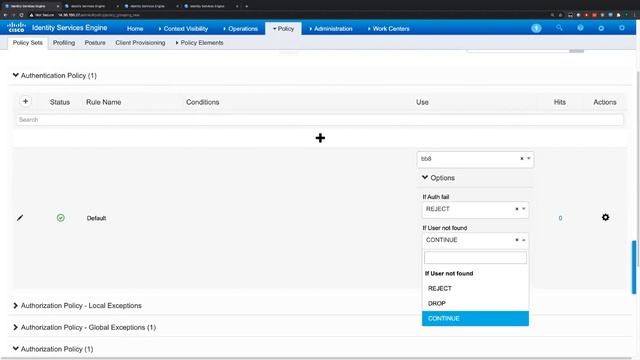Screen dimensions: 640x360
Task: Open the search magnifier icon in header
Action: coord(559,28)
